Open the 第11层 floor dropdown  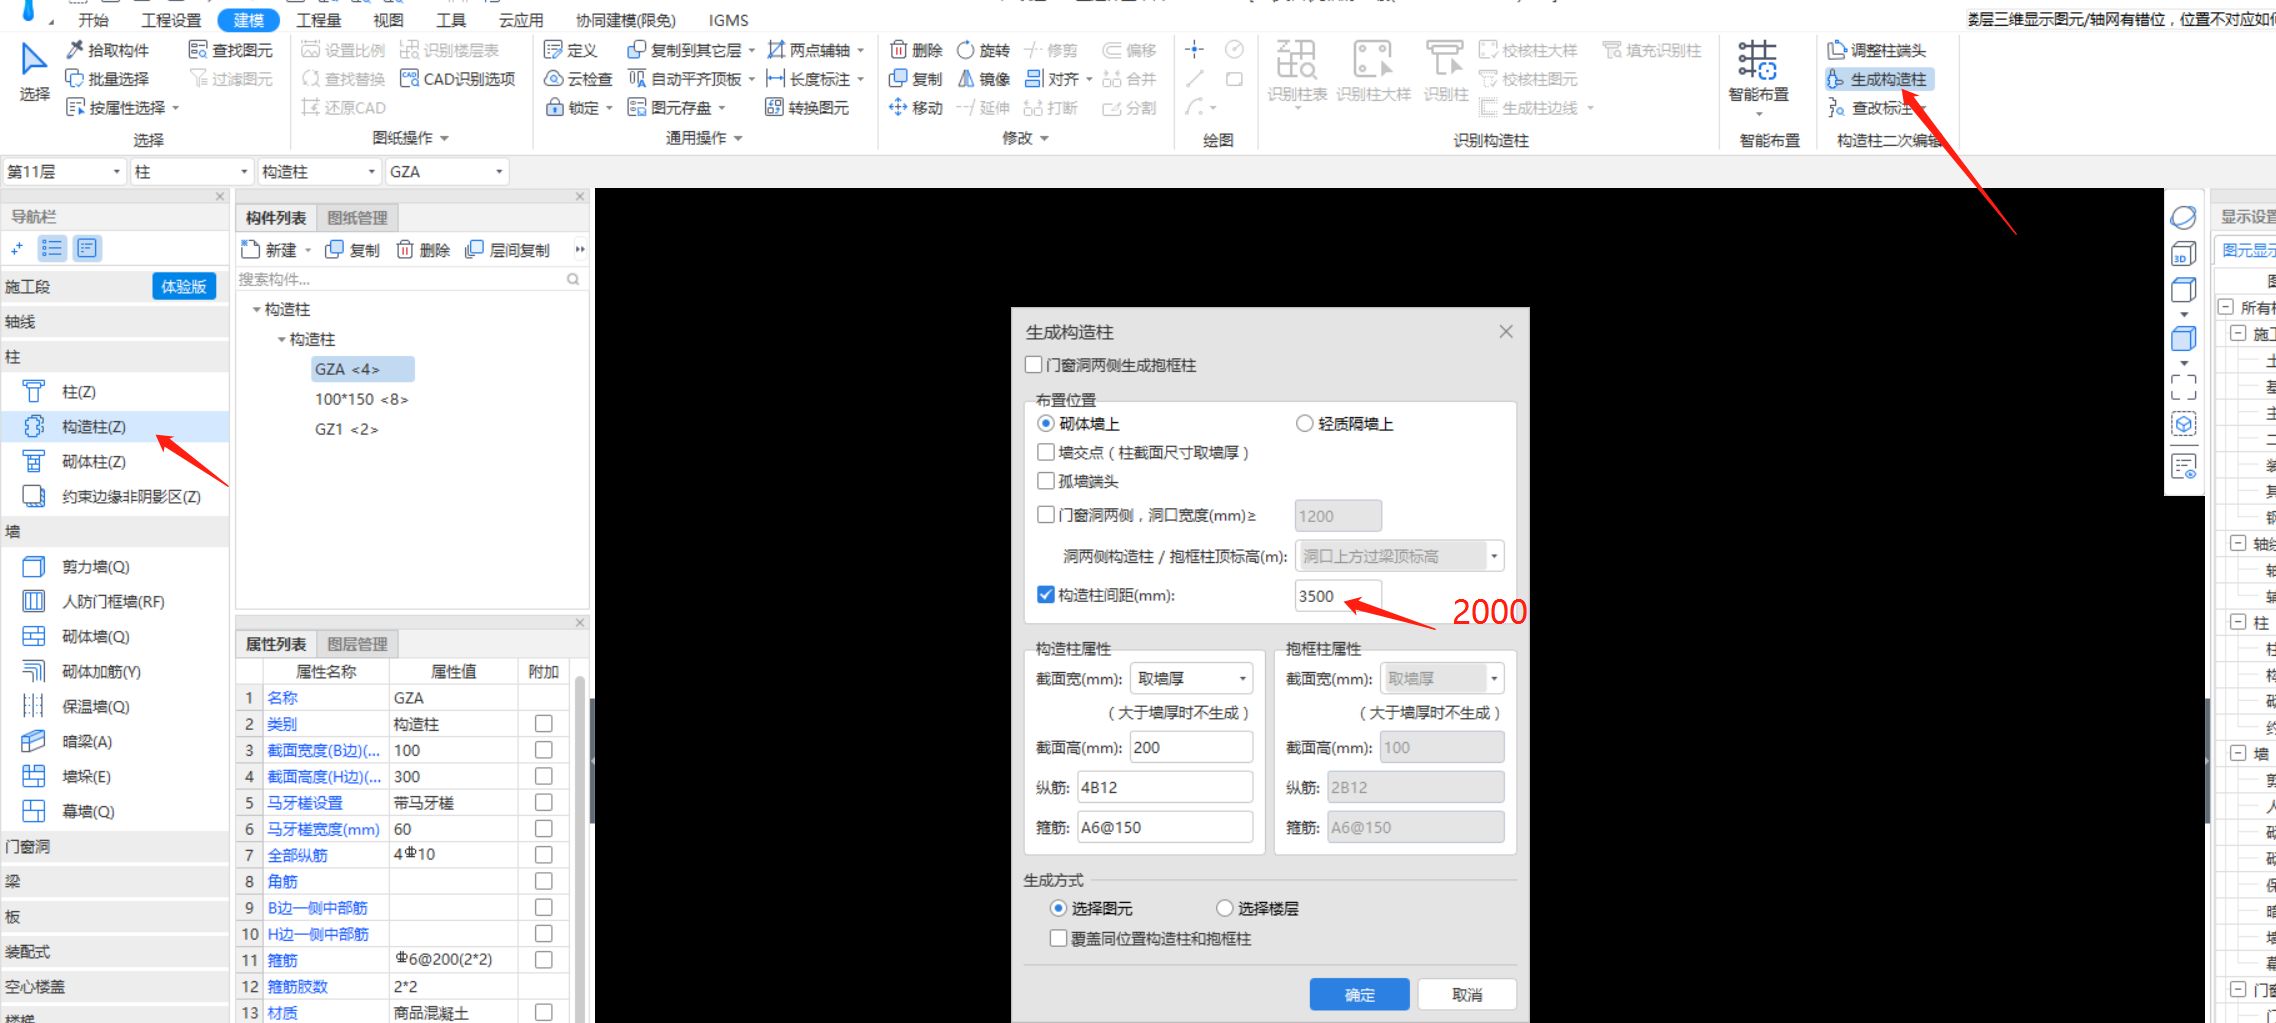click(64, 172)
